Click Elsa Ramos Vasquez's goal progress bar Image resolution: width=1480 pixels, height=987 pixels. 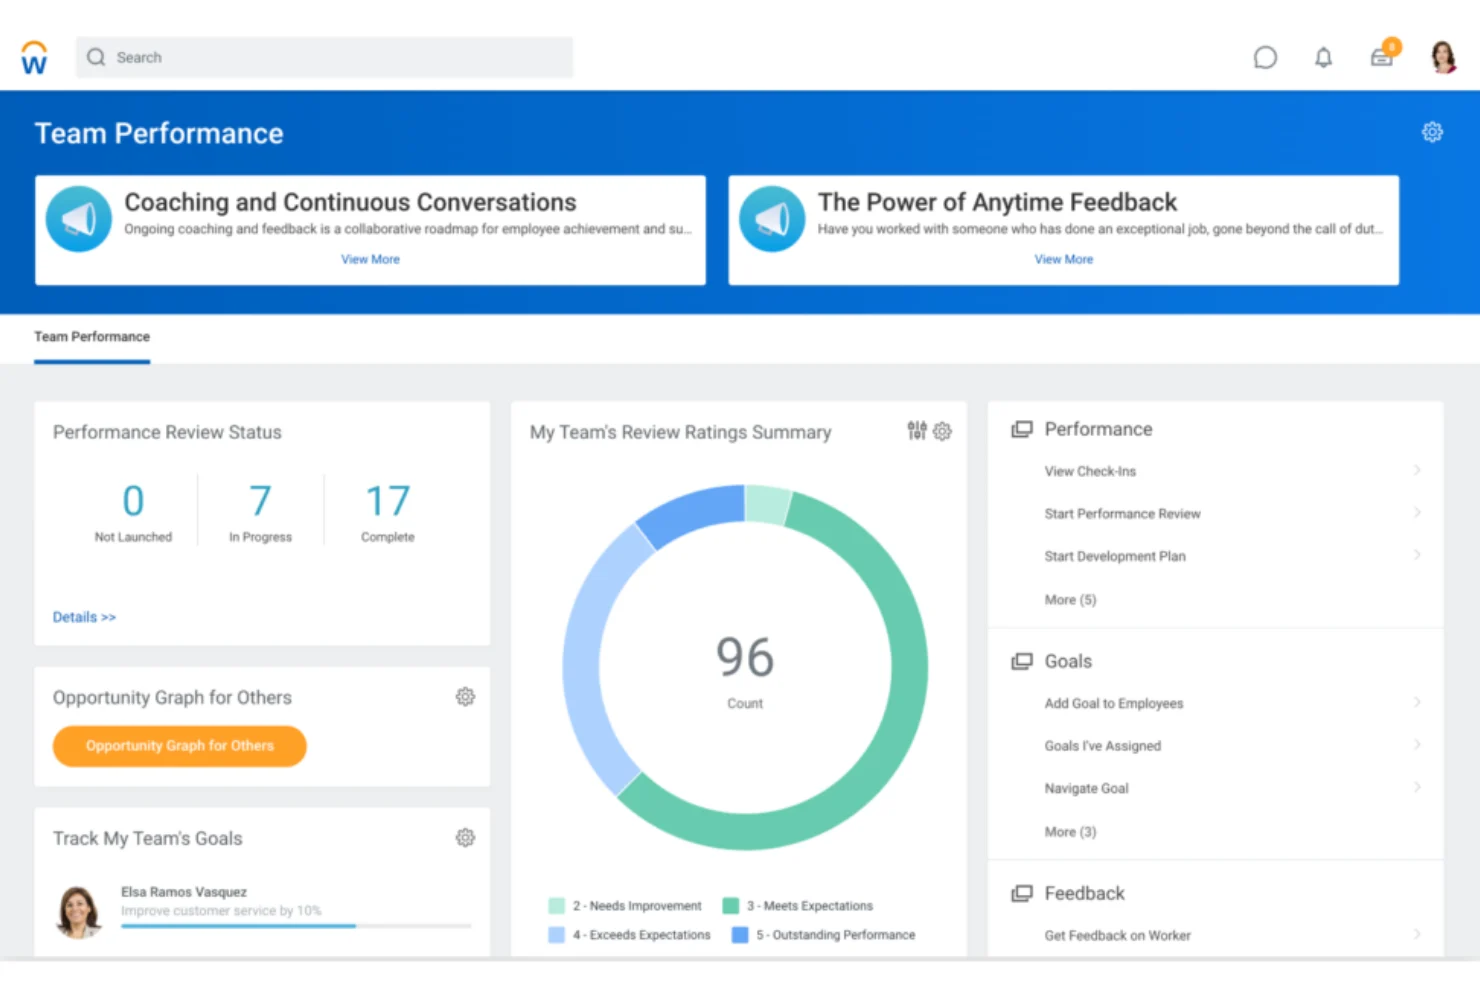coord(296,926)
